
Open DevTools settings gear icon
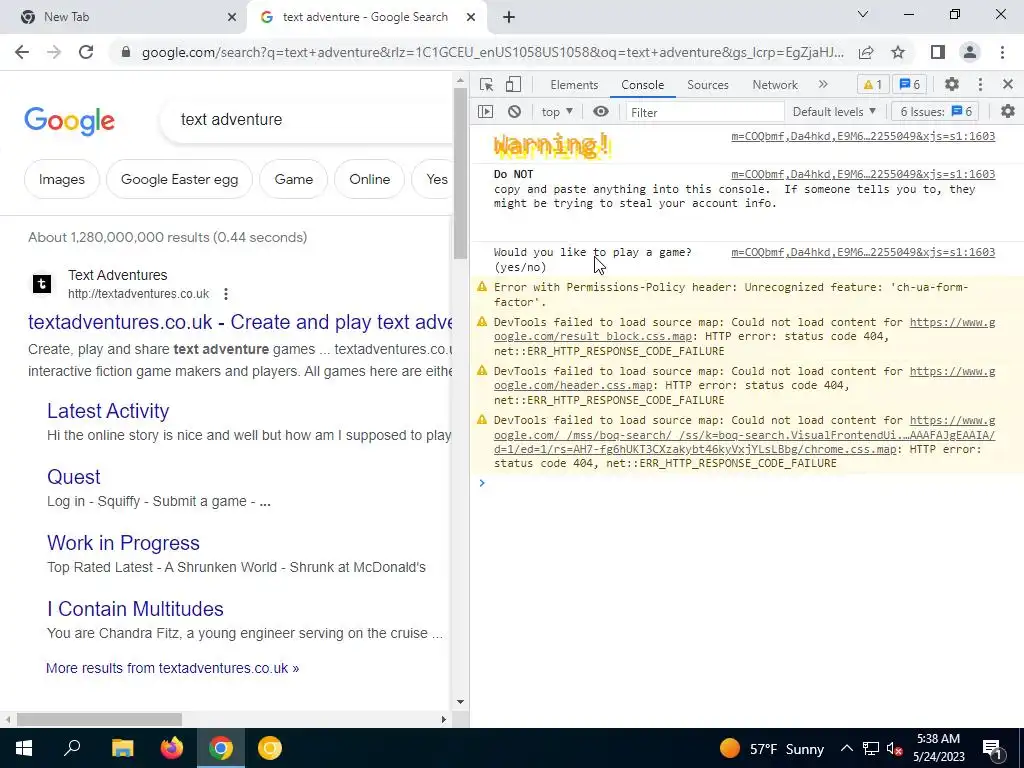952,84
